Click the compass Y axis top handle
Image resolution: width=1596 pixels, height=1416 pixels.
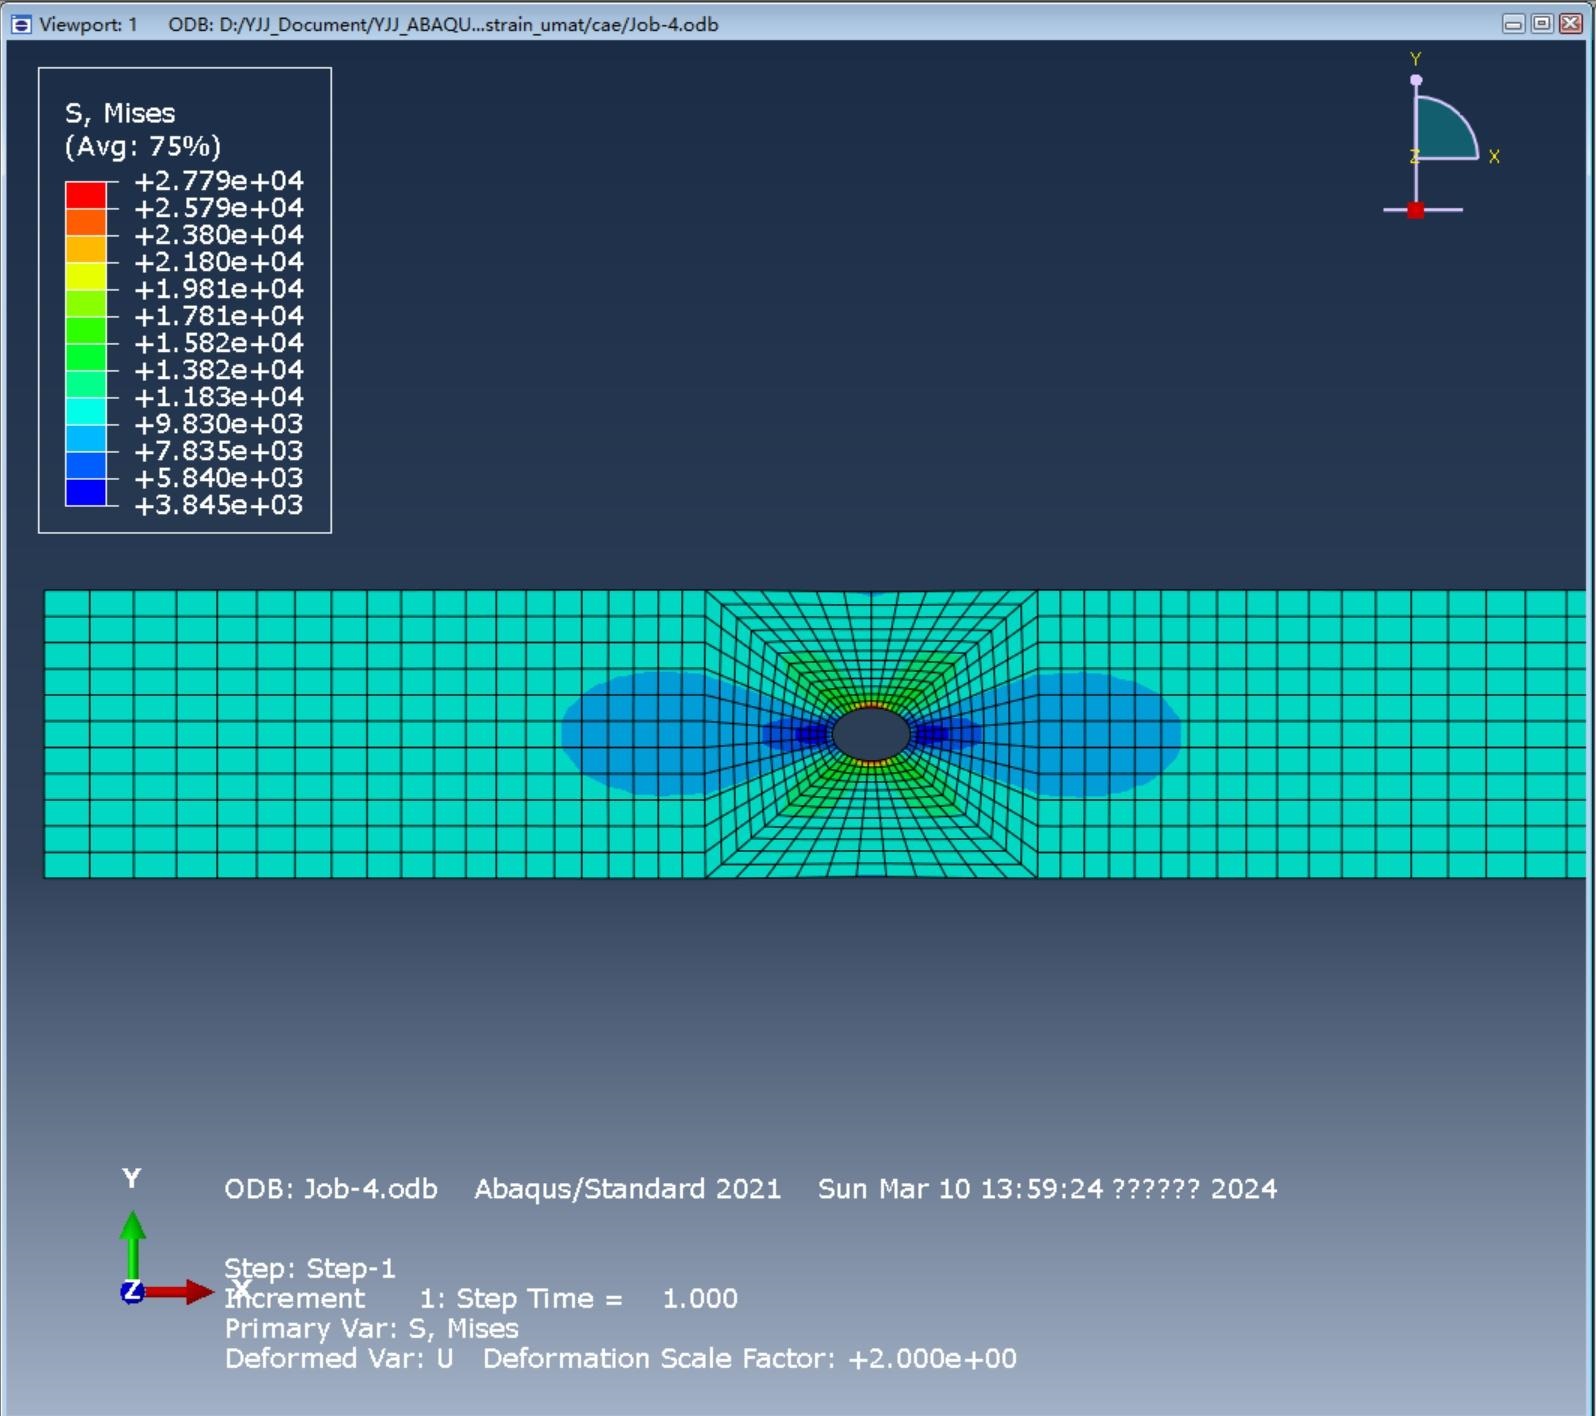pos(1415,80)
